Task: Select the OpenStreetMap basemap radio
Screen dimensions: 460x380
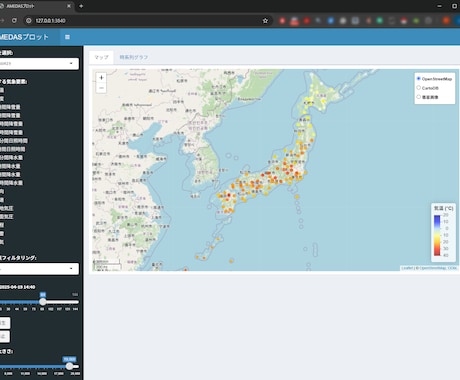Action: click(419, 79)
